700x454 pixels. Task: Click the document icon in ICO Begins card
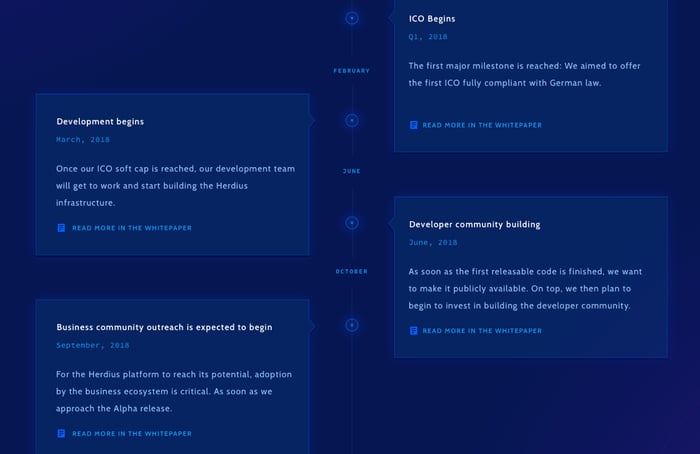point(414,125)
